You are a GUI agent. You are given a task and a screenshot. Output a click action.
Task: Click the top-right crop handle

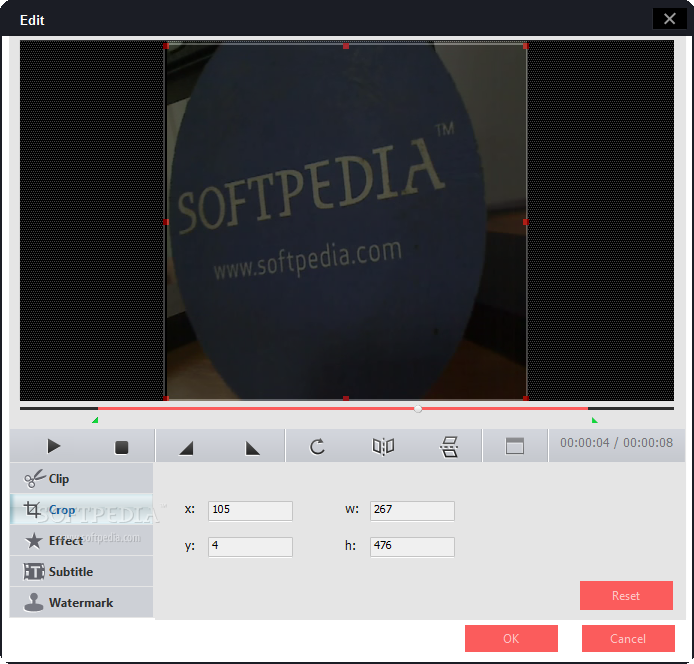[x=526, y=46]
